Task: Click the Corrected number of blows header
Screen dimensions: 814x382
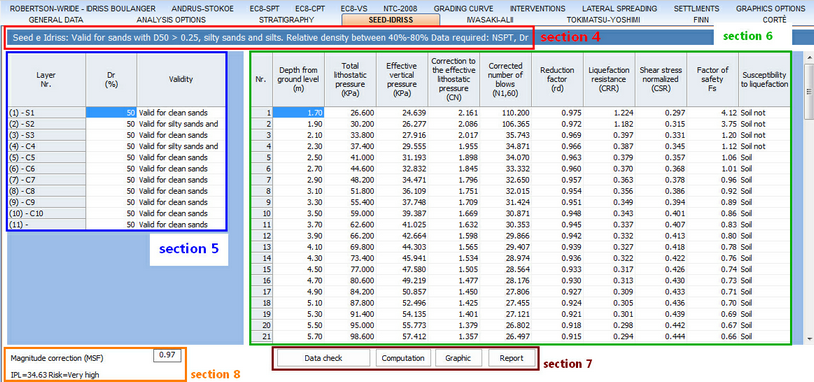Action: tap(506, 79)
